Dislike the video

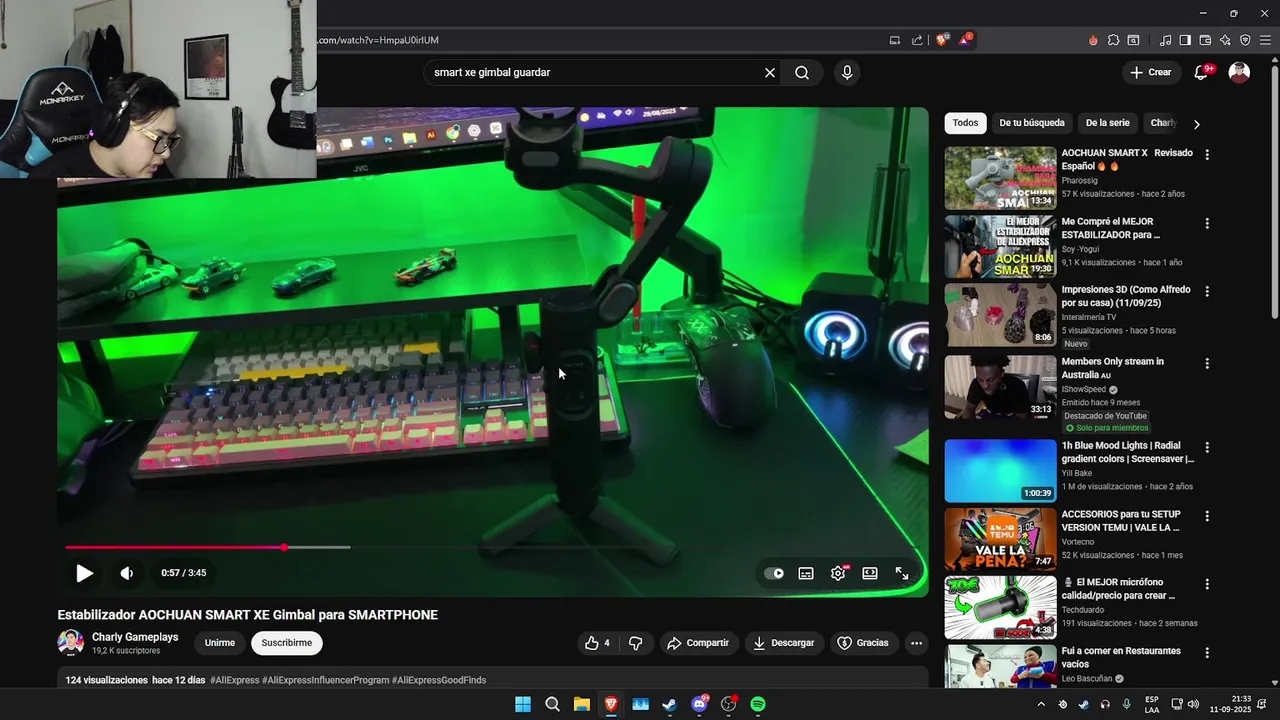(635, 643)
